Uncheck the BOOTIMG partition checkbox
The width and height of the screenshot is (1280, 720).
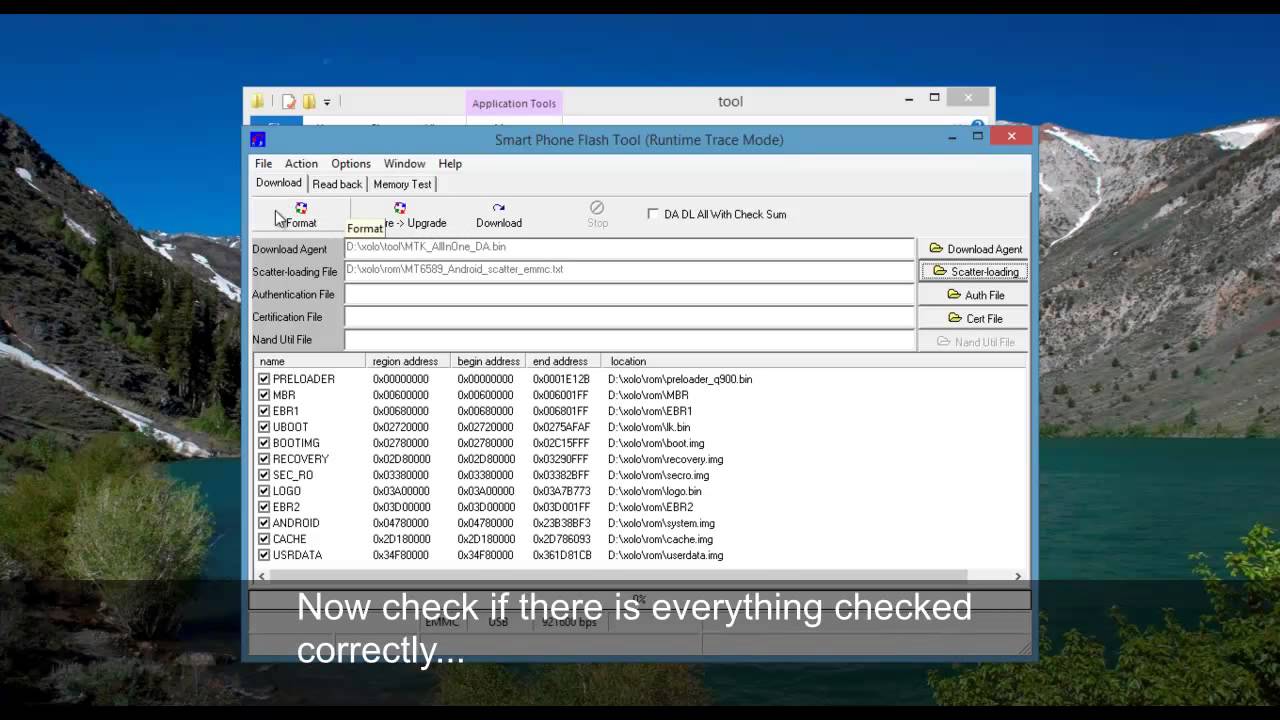click(264, 443)
